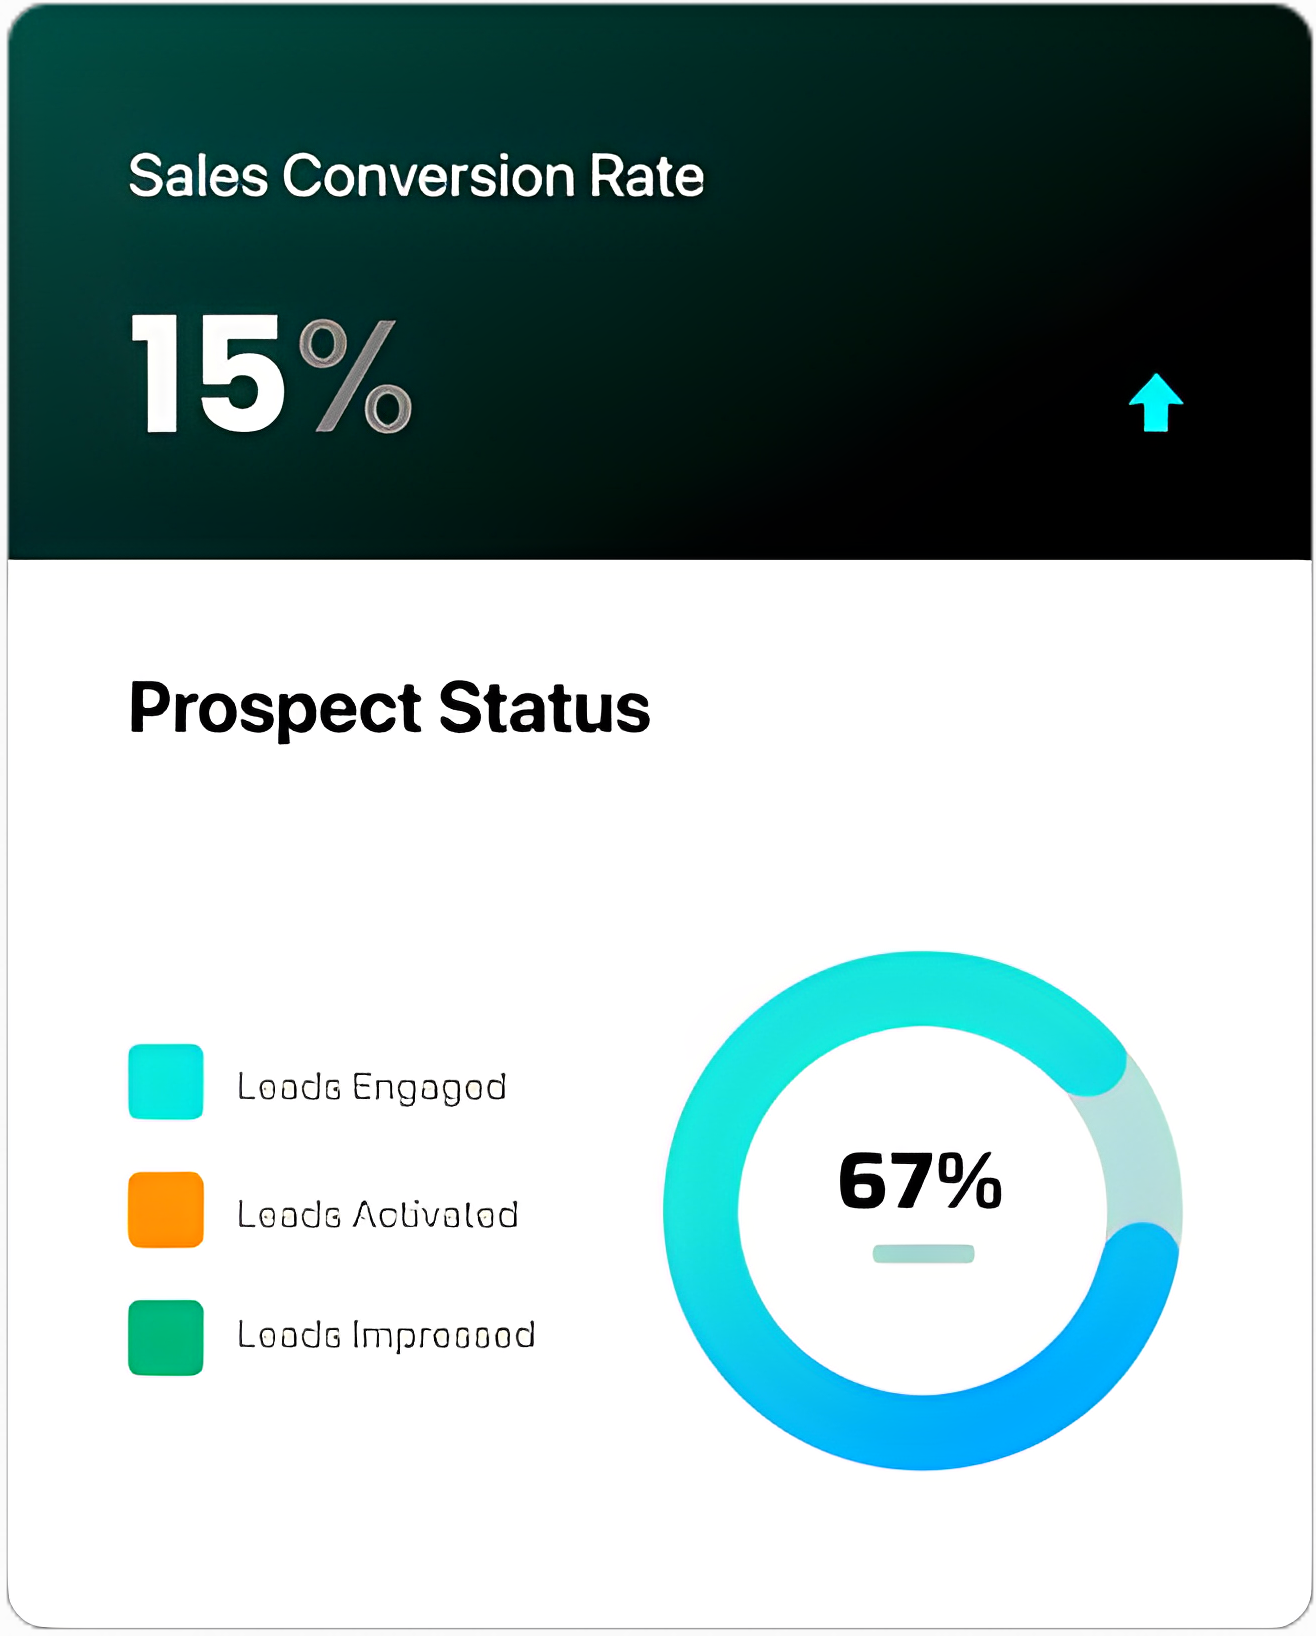Click the word Status in the section heading

point(544,708)
